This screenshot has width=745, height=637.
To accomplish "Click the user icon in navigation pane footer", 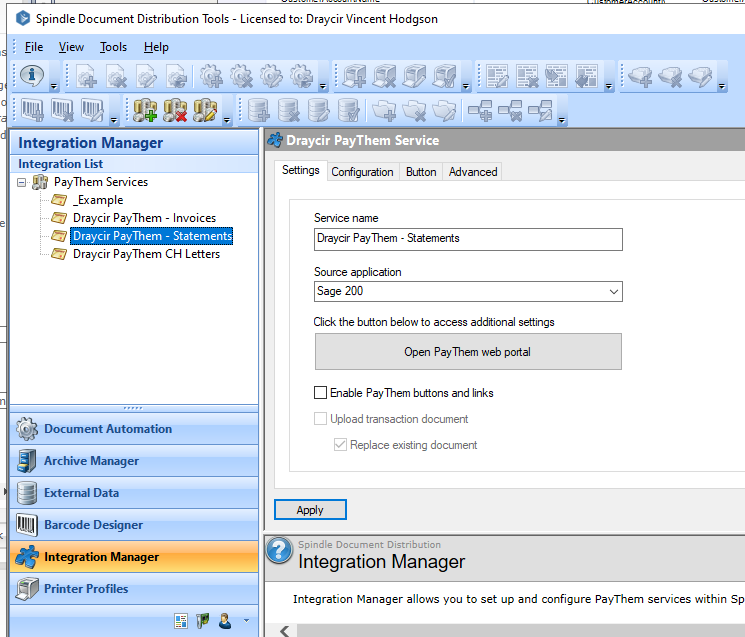I will click(x=225, y=620).
